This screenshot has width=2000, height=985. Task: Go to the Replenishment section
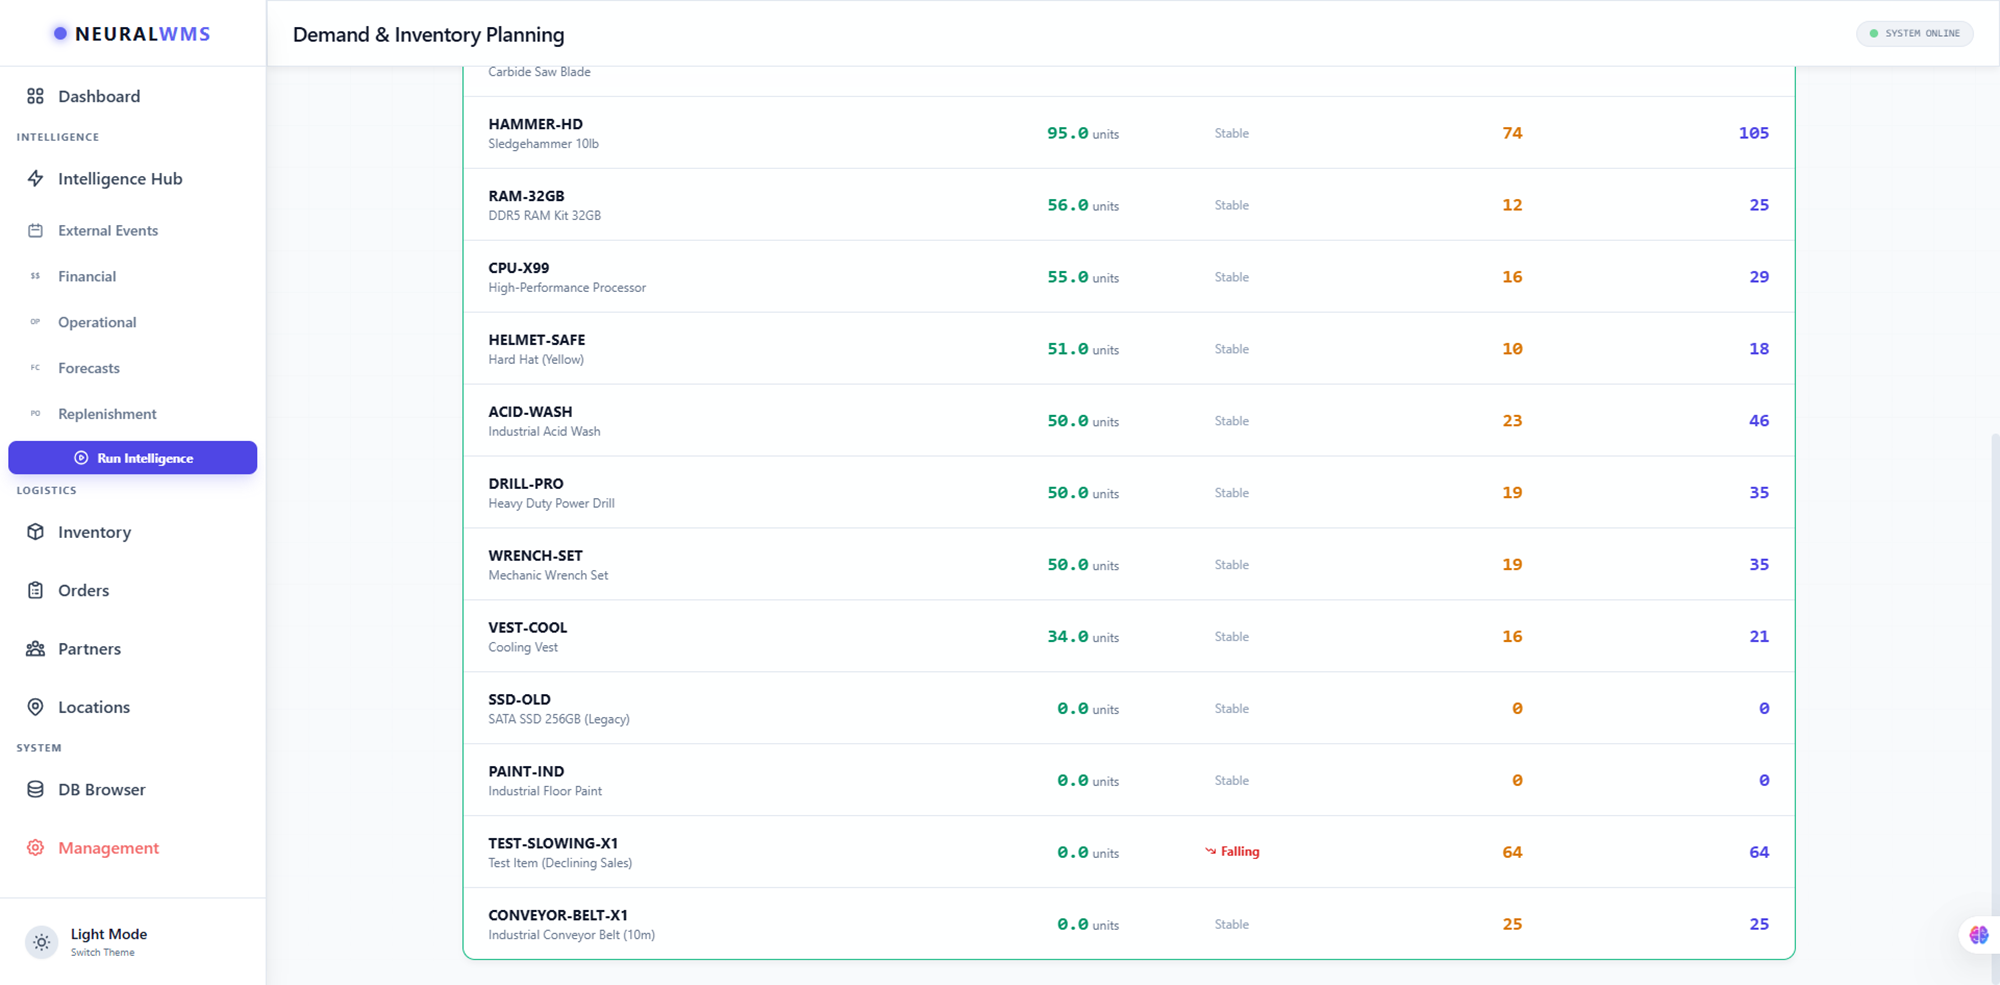(x=107, y=414)
